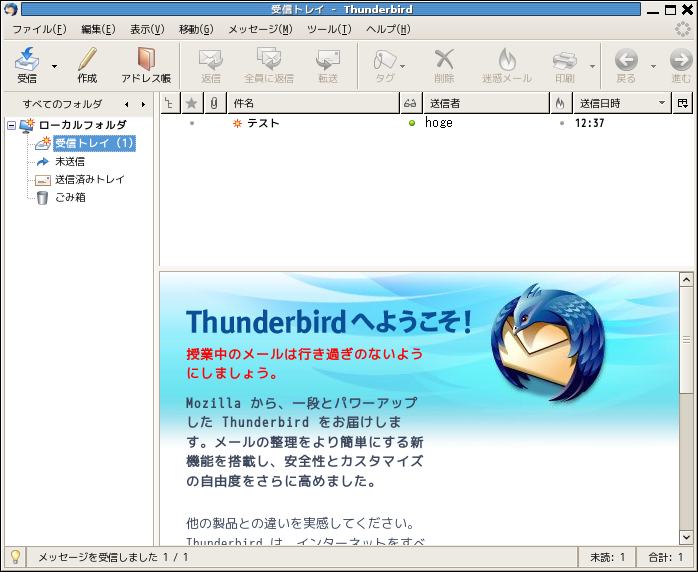Viewport: 698px width, 572px height.
Task: Click the Thunderbird へようこそ! heading
Action: [329, 321]
